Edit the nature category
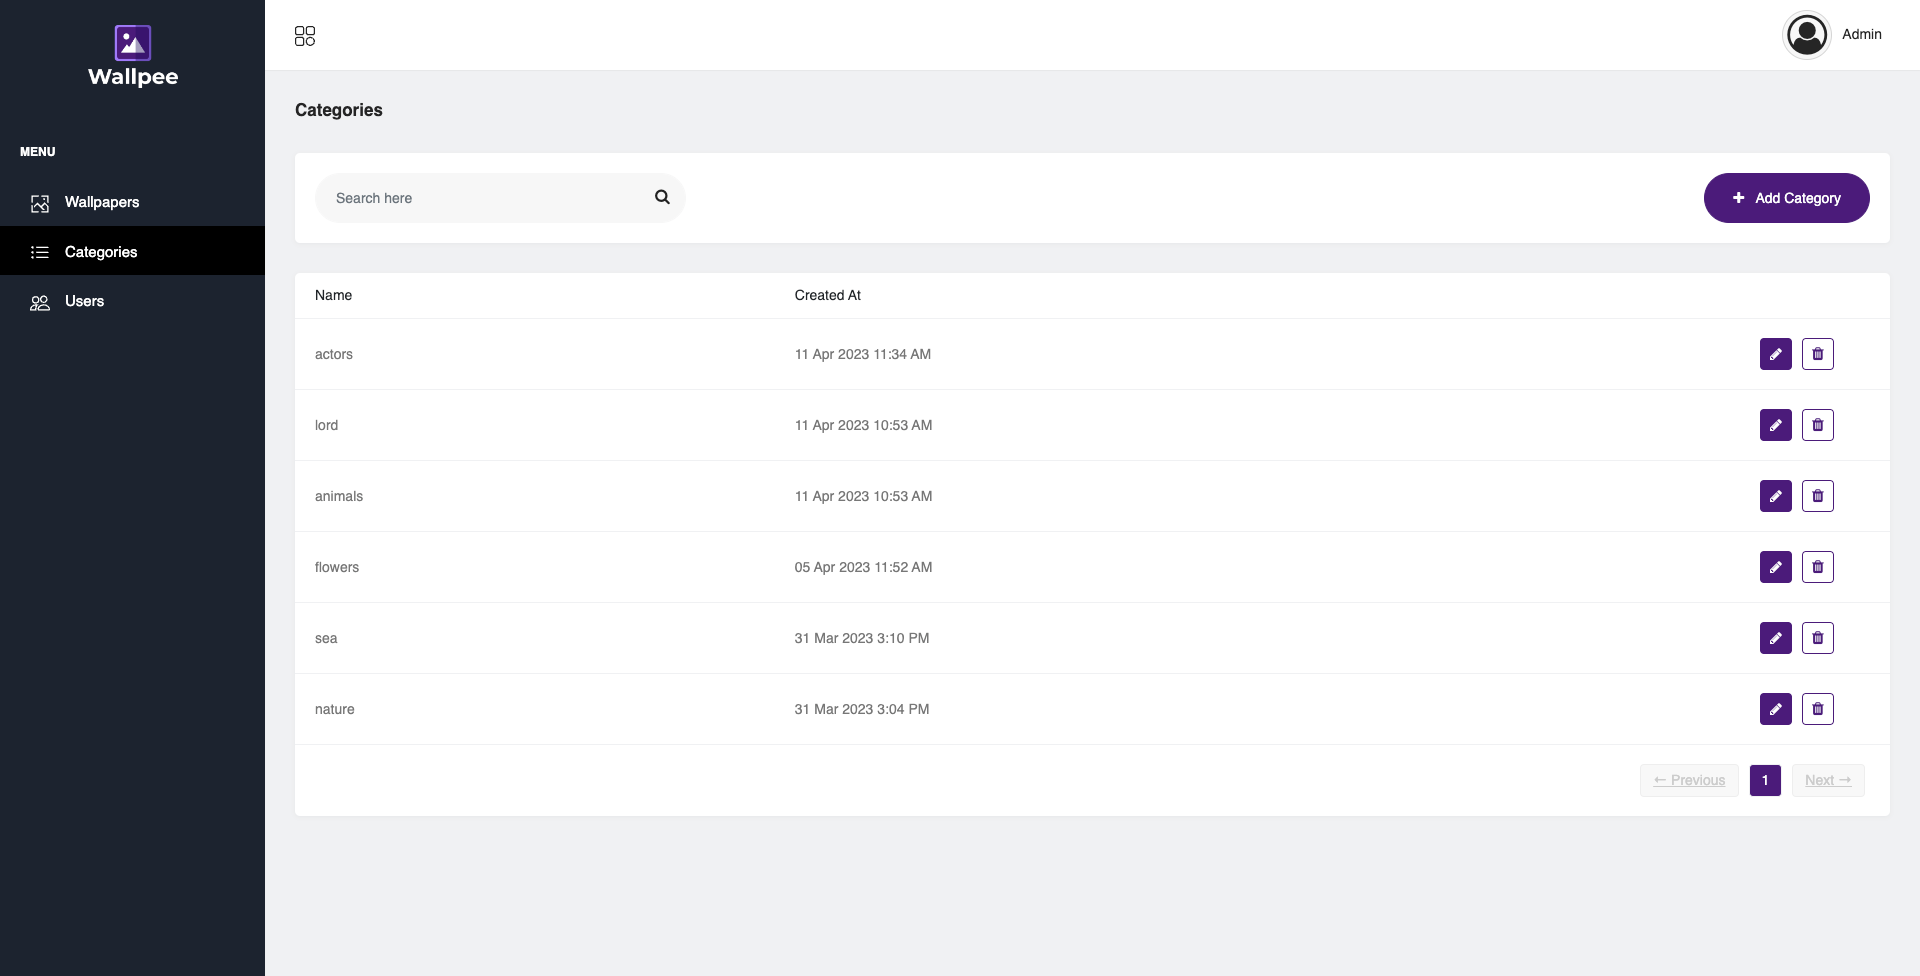 click(x=1775, y=709)
